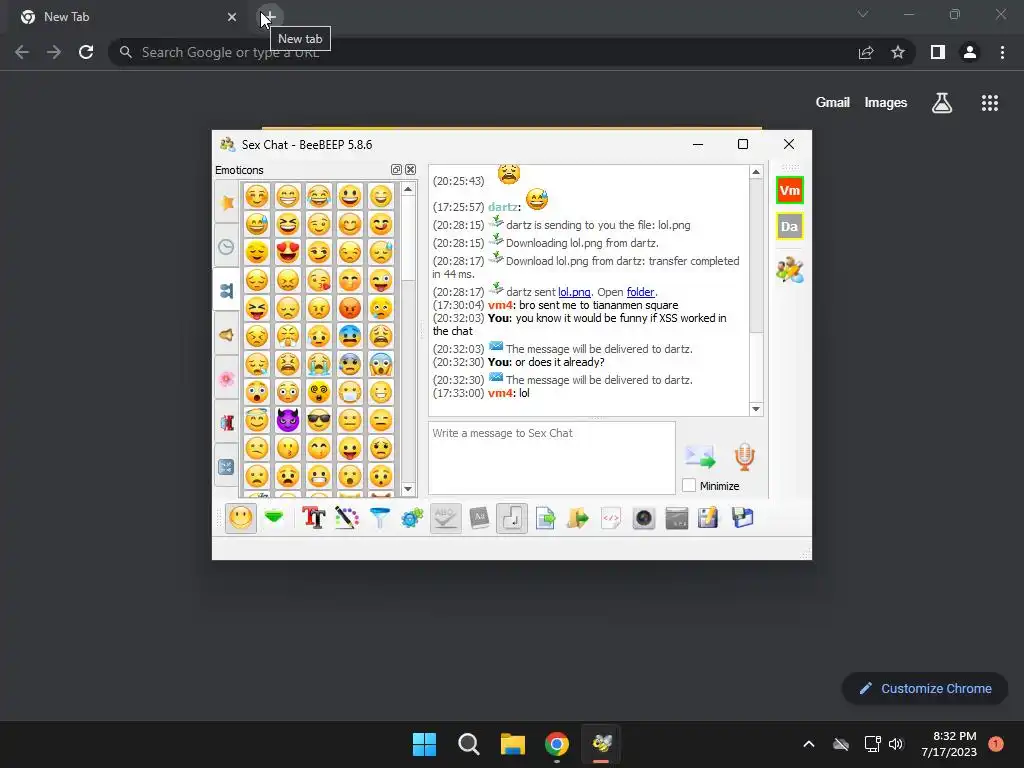
Task: Click the floppy disk with pencil icon
Action: (709, 518)
